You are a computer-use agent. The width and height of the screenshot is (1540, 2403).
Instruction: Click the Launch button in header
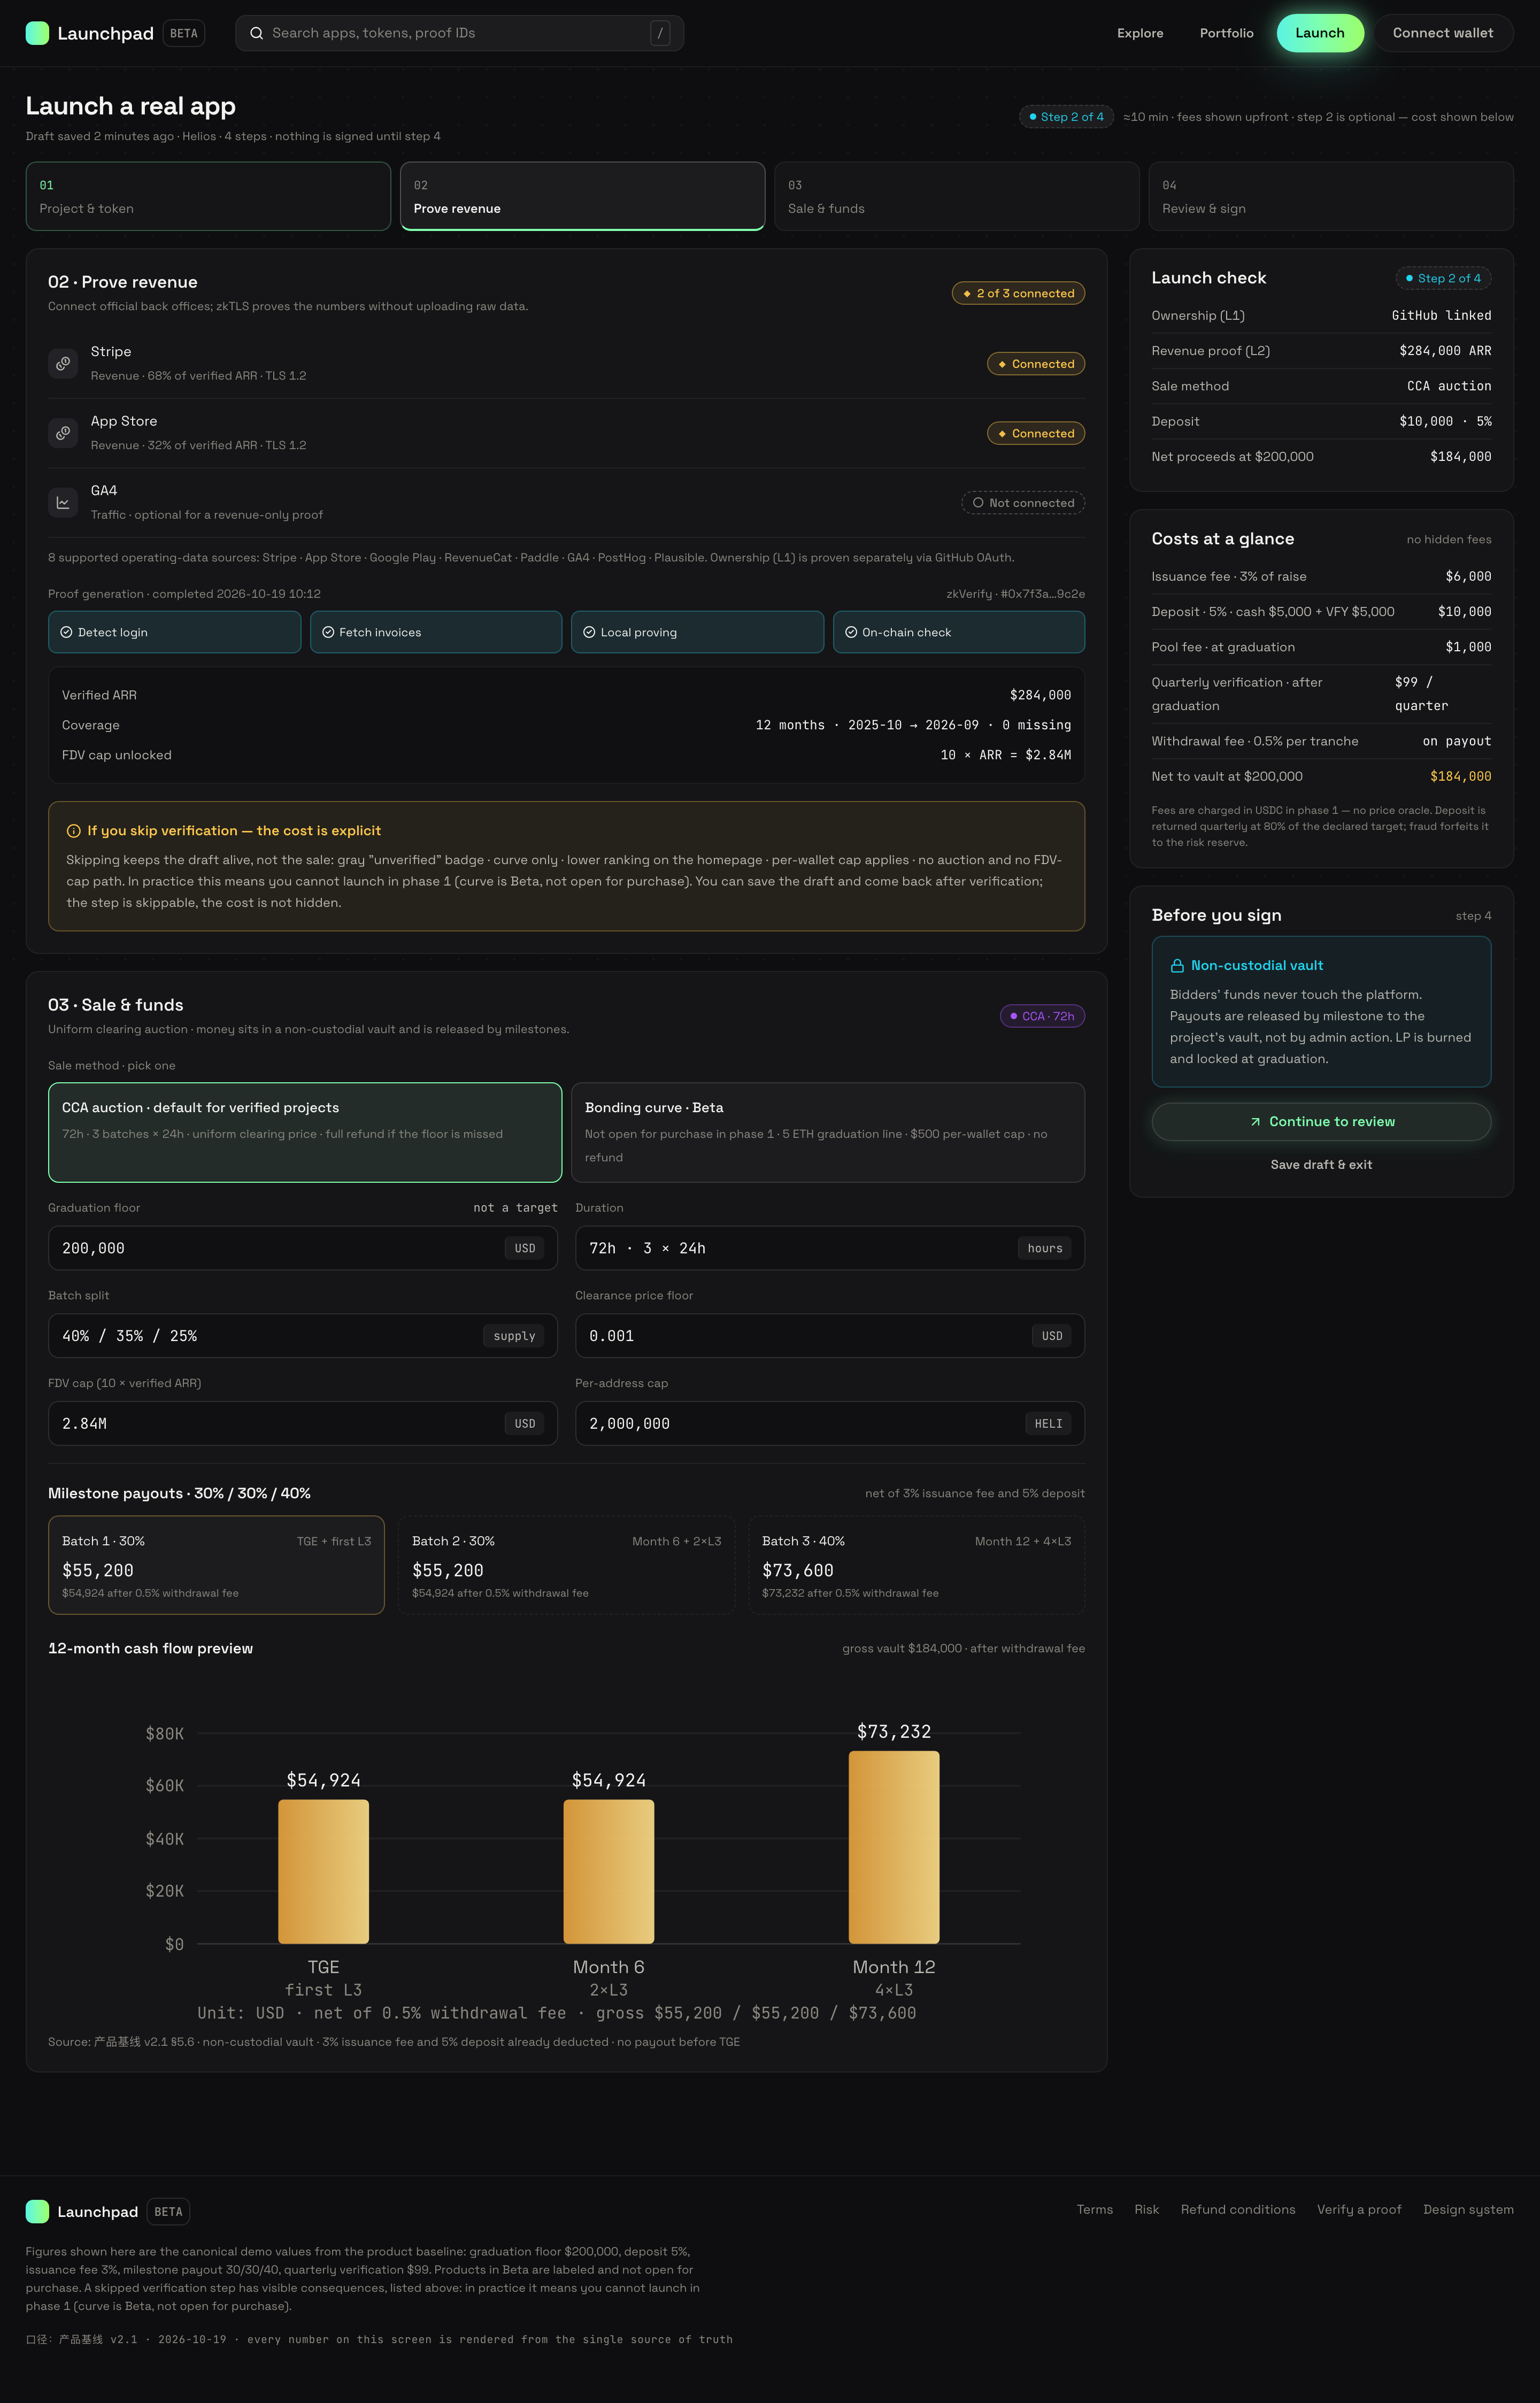1320,33
